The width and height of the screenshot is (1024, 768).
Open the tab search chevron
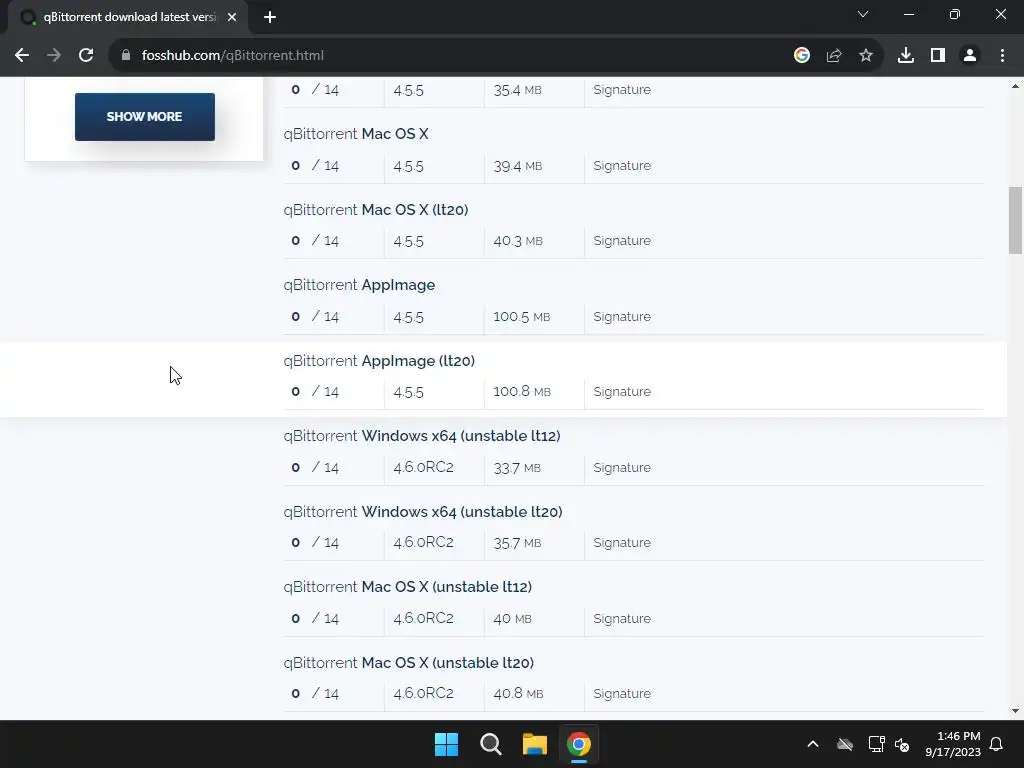click(863, 14)
